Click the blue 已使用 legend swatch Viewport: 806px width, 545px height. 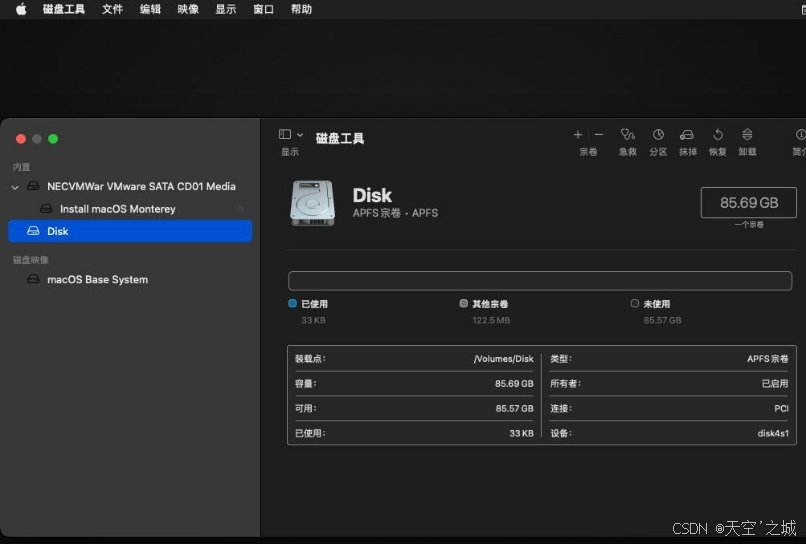click(x=292, y=303)
